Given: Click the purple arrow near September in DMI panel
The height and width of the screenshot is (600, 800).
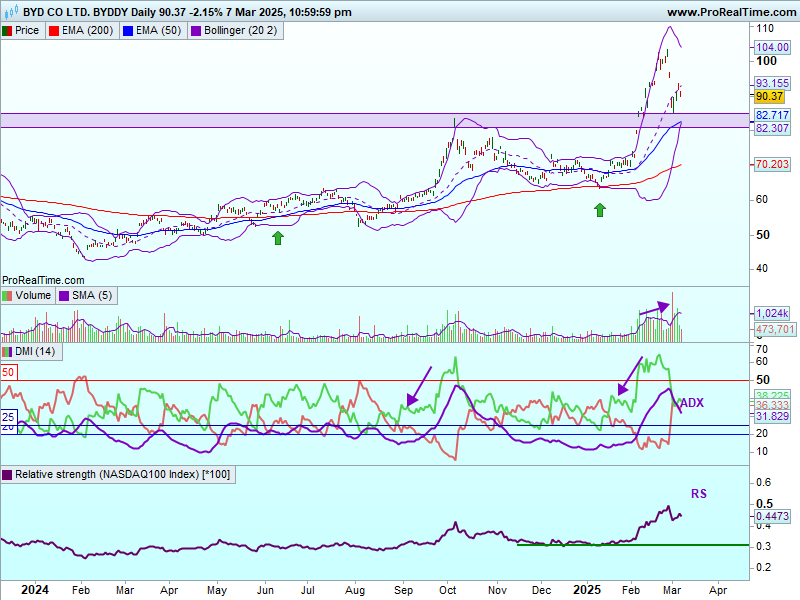Looking at the screenshot, I should [x=420, y=385].
